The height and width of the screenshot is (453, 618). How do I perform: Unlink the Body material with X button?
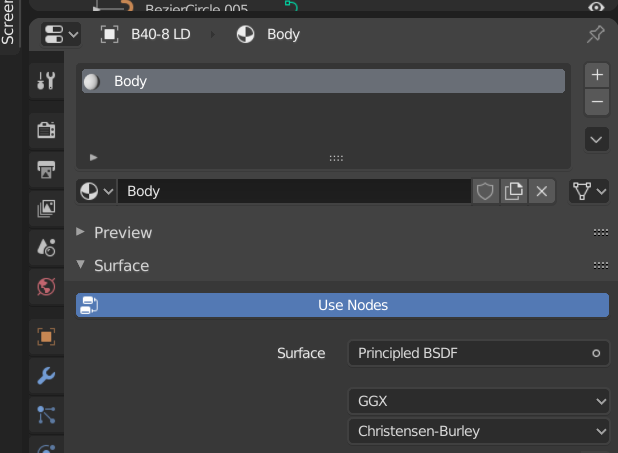(x=542, y=191)
